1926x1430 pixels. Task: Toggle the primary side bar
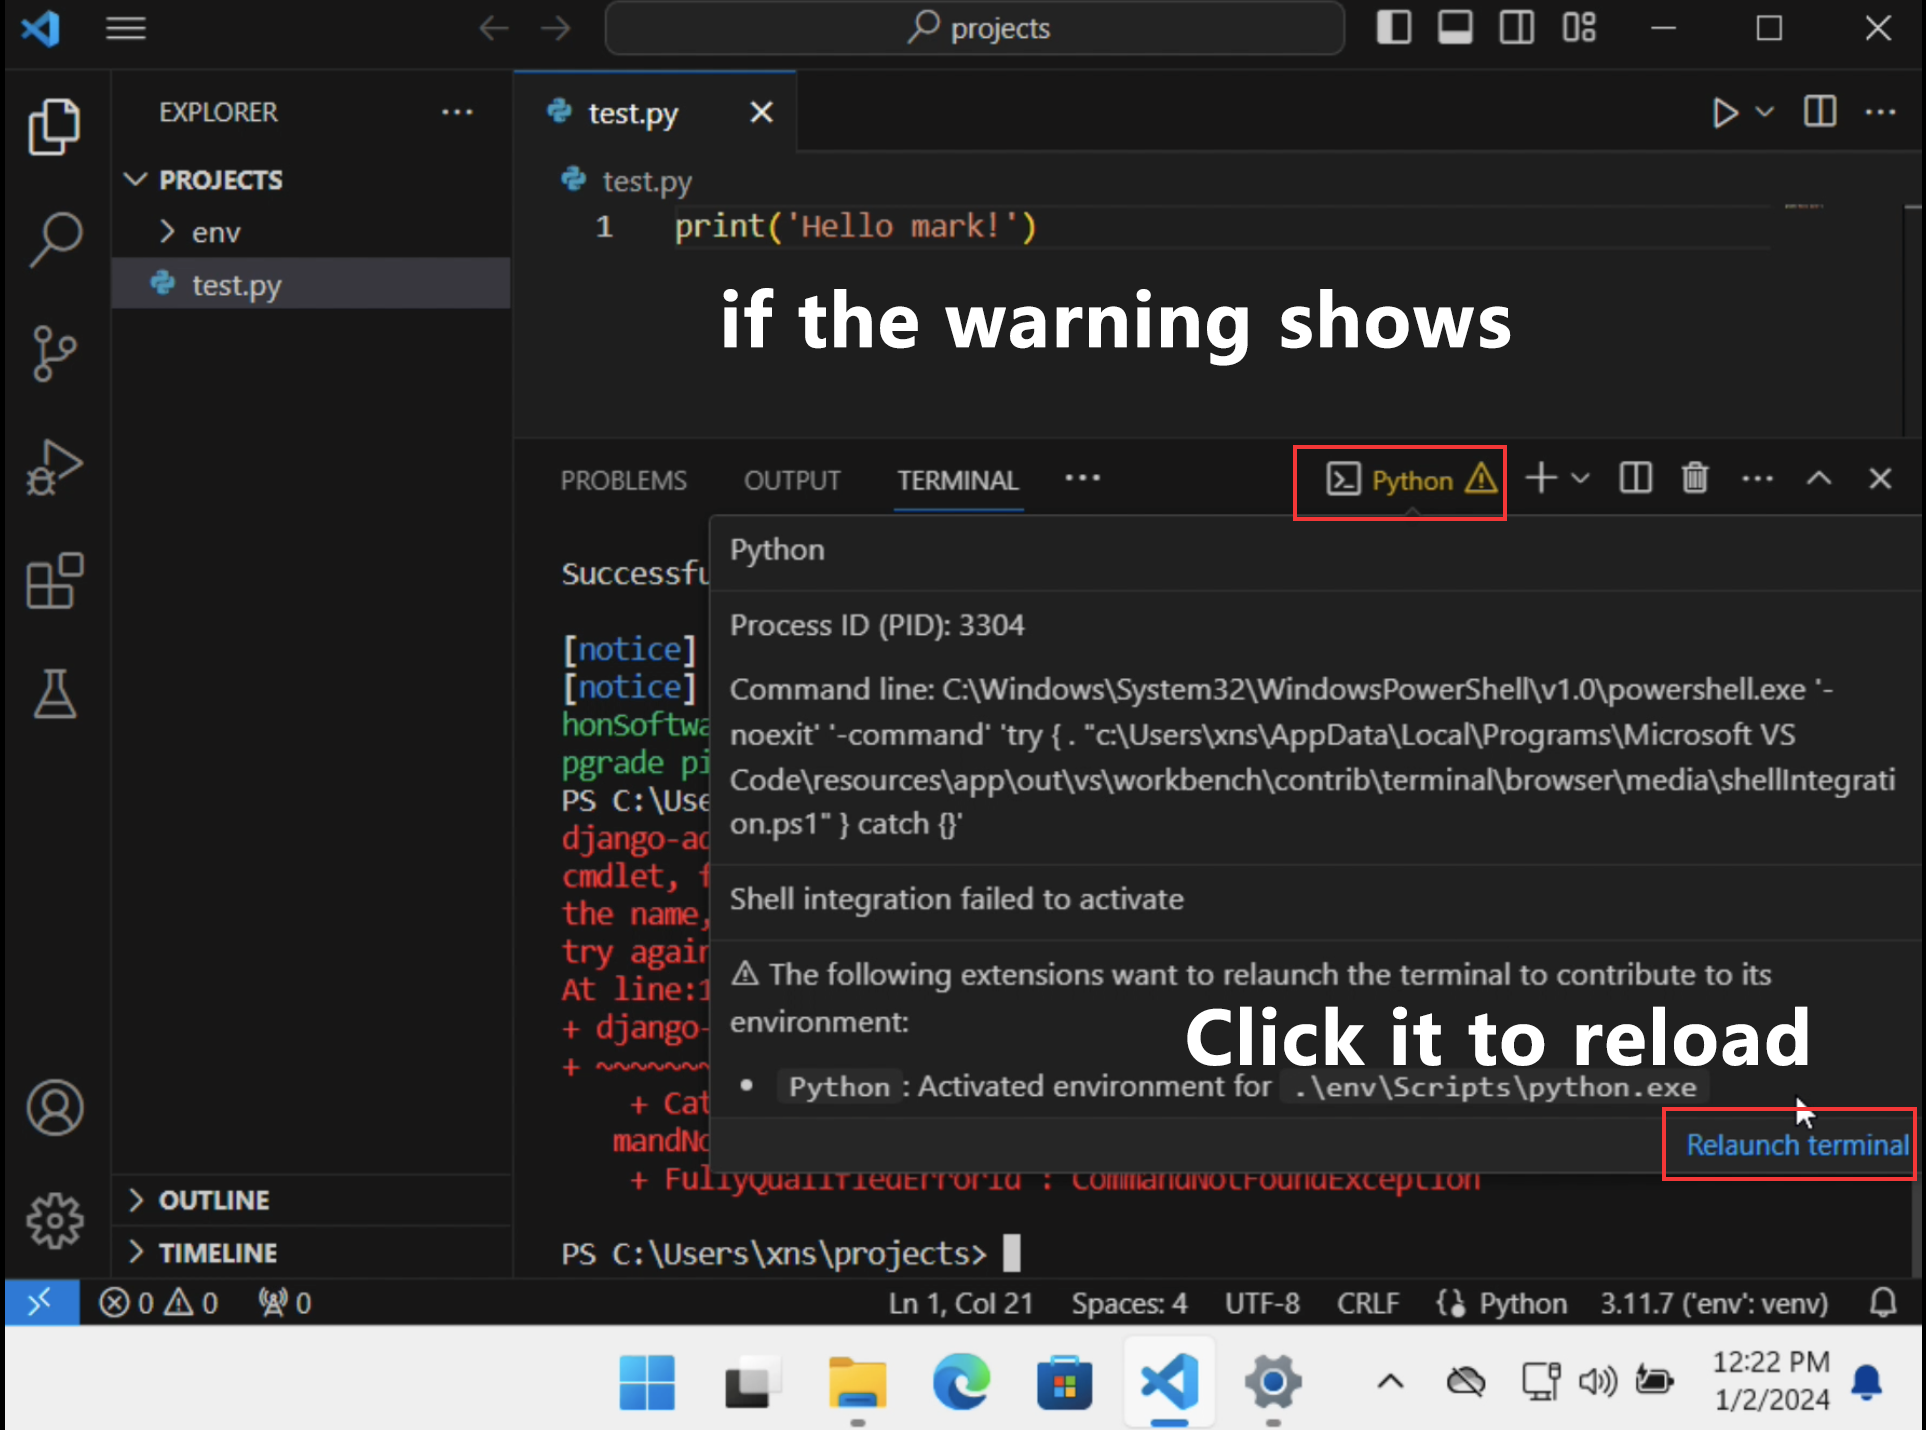[x=1393, y=27]
